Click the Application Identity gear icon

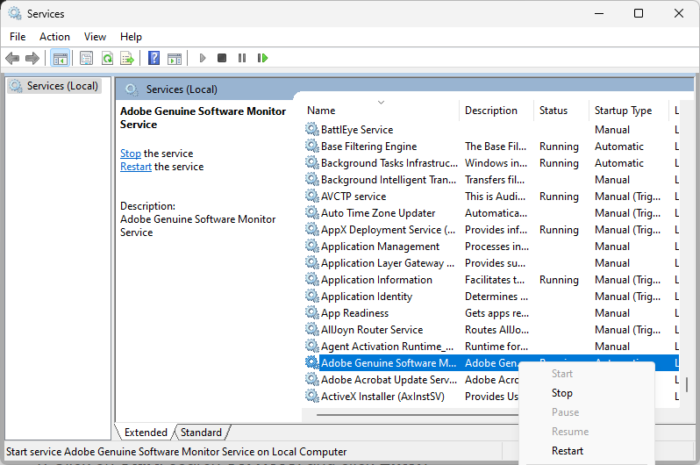click(x=312, y=296)
